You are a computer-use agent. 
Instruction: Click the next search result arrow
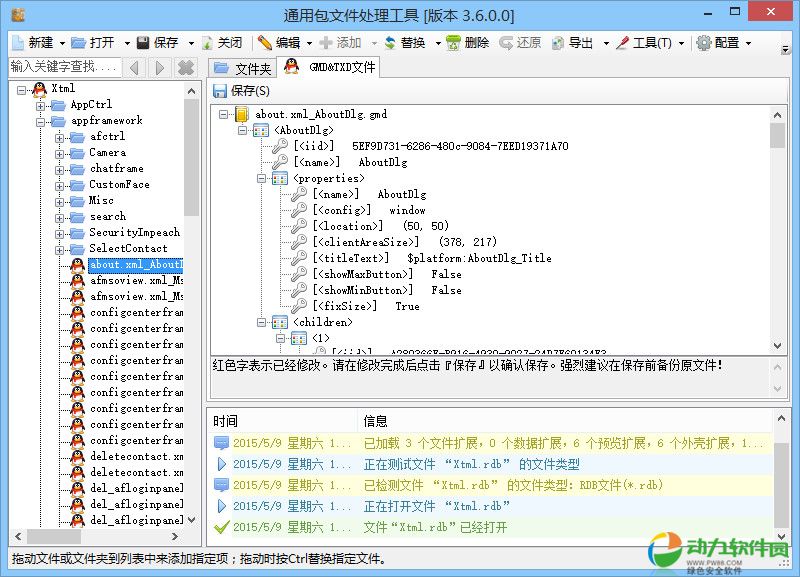[160, 68]
